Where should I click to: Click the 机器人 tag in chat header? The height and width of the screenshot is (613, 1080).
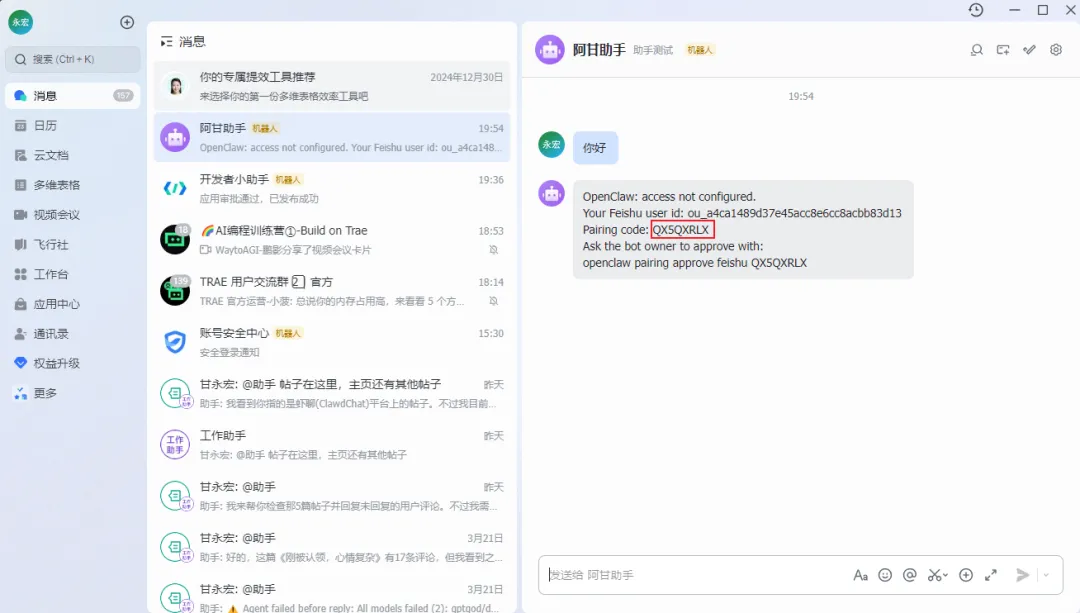click(700, 50)
